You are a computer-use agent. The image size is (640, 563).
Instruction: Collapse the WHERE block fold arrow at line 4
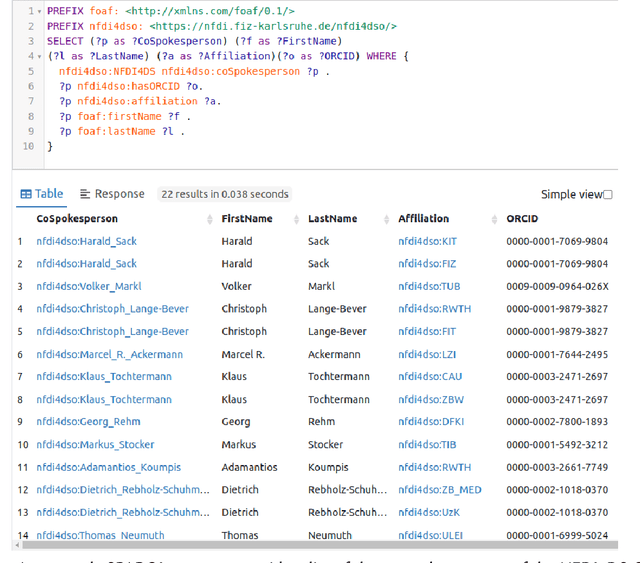(38, 57)
